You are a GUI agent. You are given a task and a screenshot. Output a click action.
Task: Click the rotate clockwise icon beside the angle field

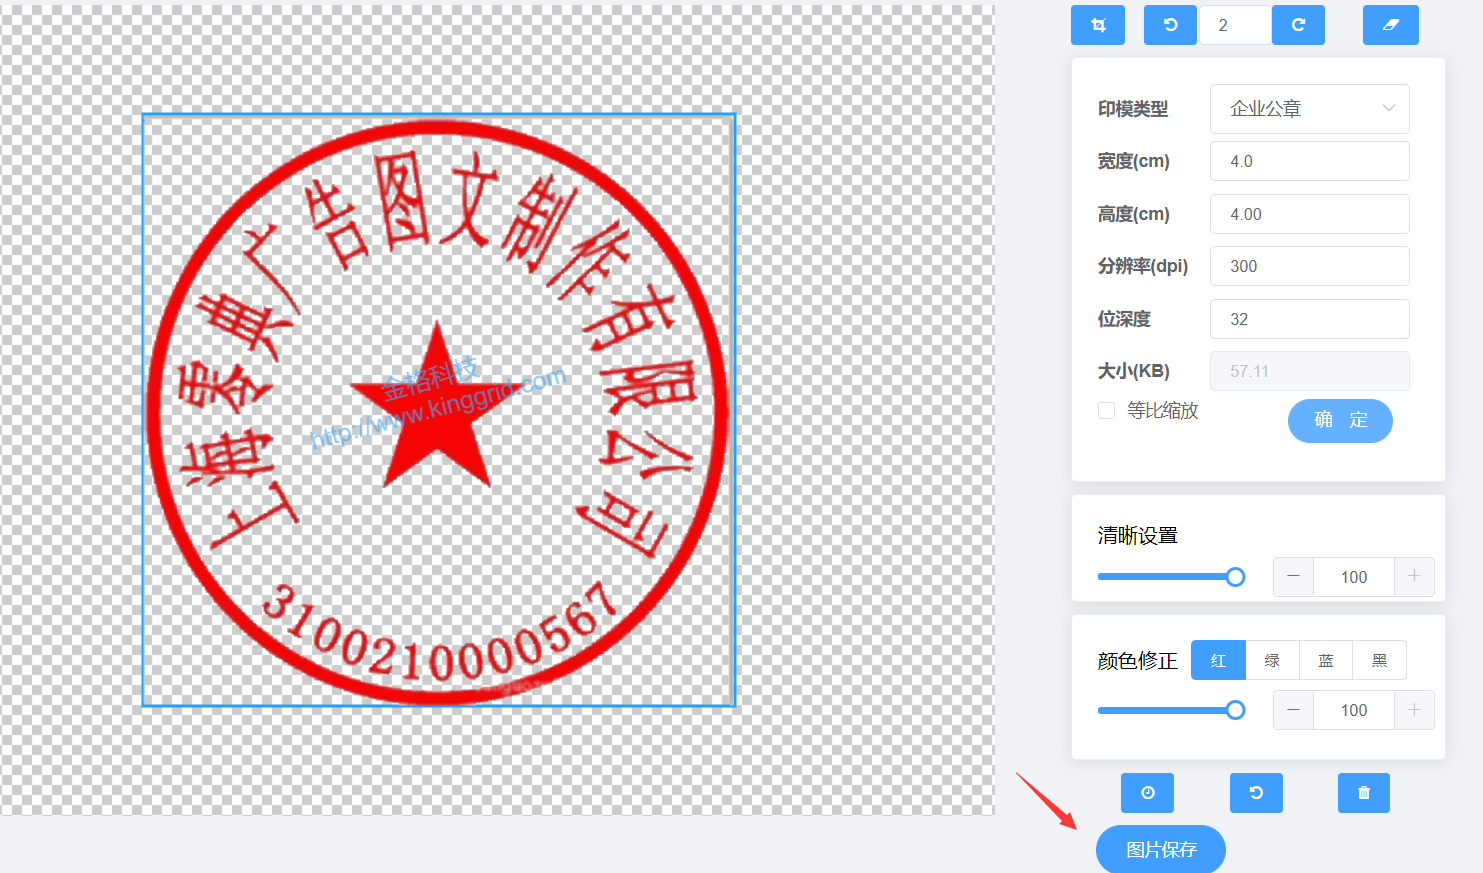1298,25
